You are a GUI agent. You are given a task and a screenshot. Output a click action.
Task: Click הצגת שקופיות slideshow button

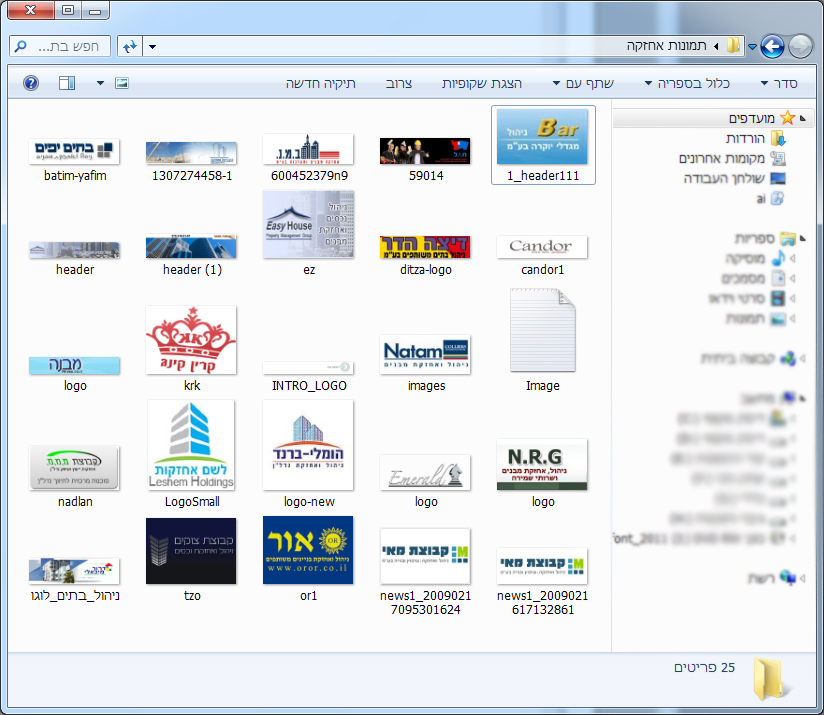tap(481, 83)
